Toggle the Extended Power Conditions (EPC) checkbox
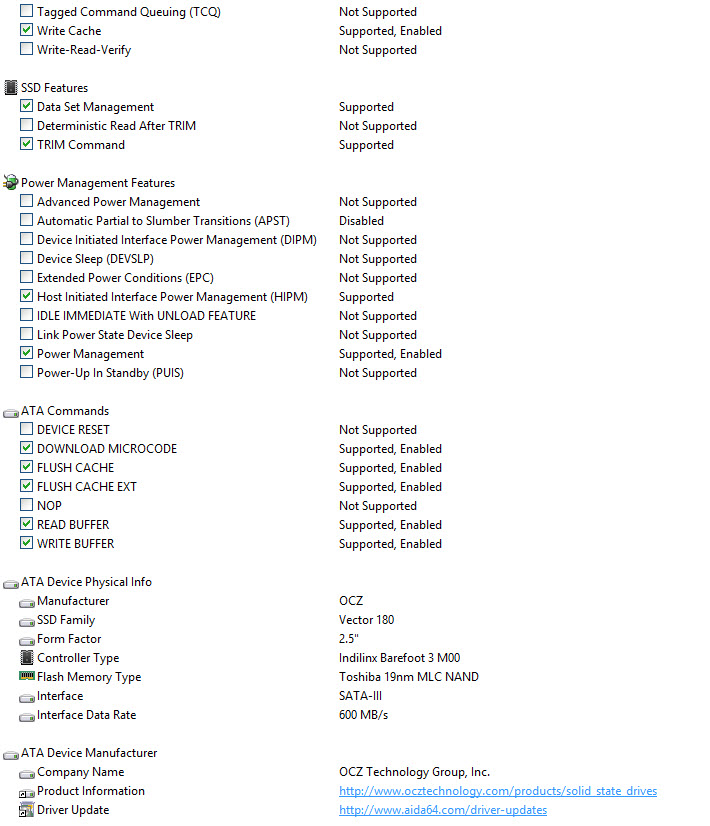 point(26,277)
